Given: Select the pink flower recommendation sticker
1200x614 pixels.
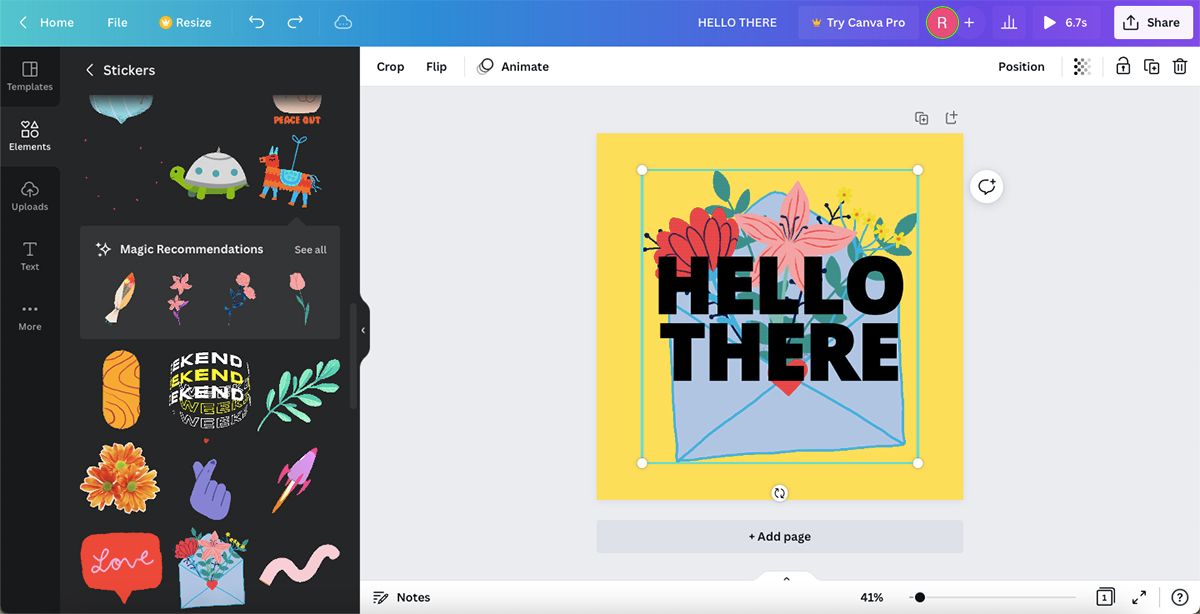Looking at the screenshot, I should pos(179,298).
